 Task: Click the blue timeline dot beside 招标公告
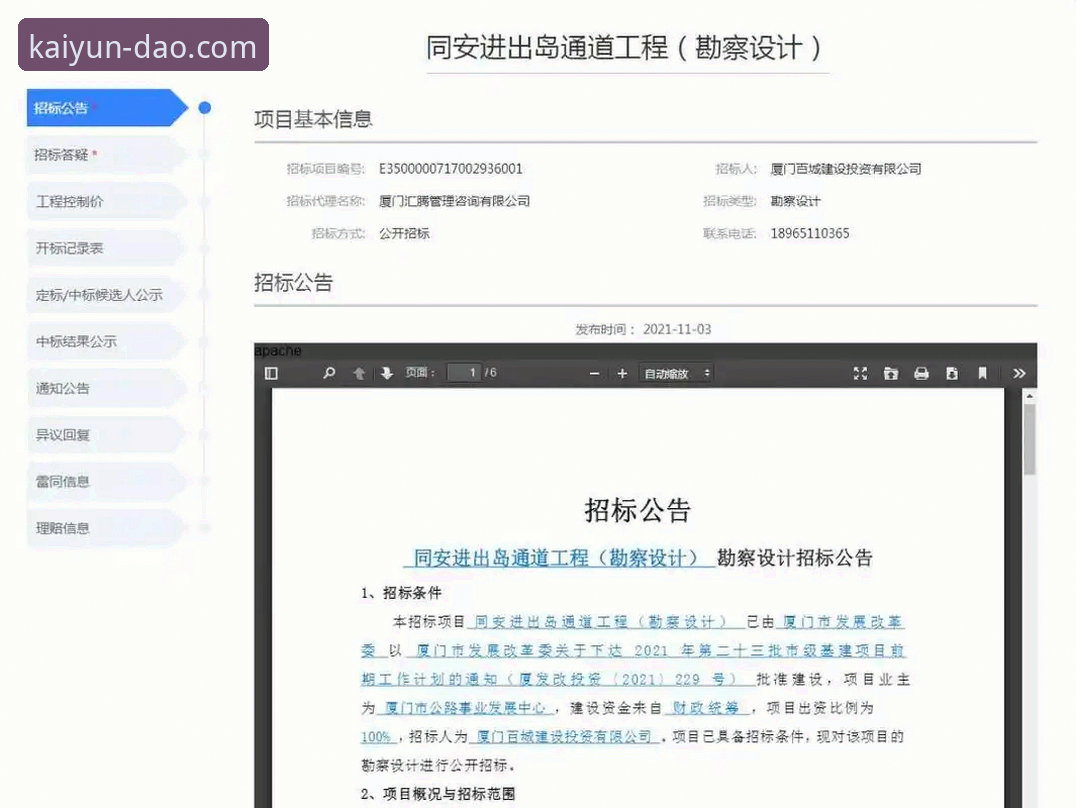tap(204, 108)
